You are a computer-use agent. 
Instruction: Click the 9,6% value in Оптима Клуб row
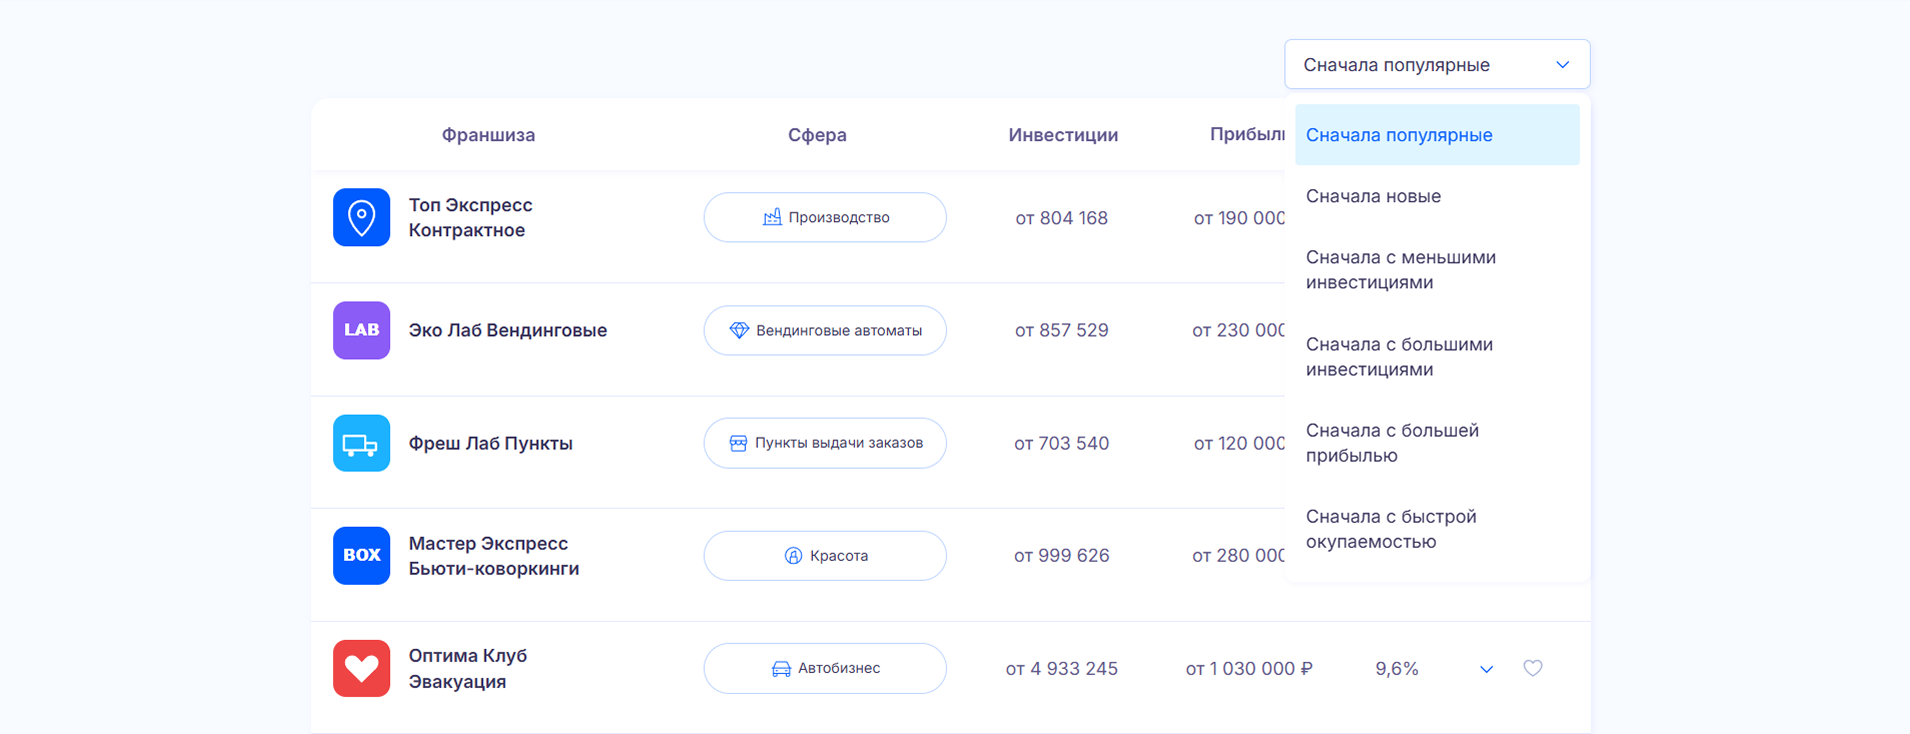tap(1397, 668)
